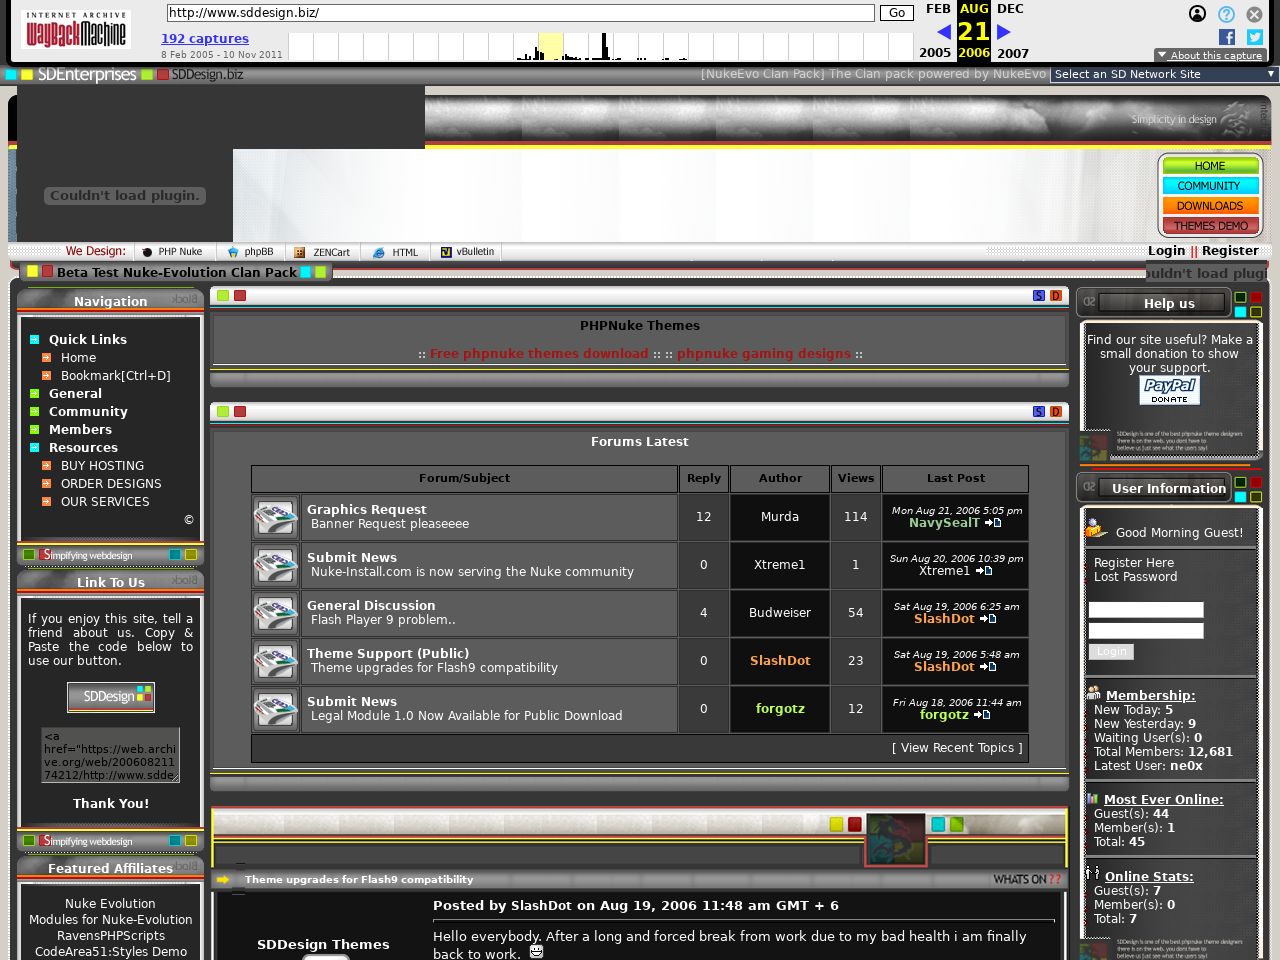Click the Wayback Machine logo
The image size is (1280, 960).
pyautogui.click(x=76, y=31)
